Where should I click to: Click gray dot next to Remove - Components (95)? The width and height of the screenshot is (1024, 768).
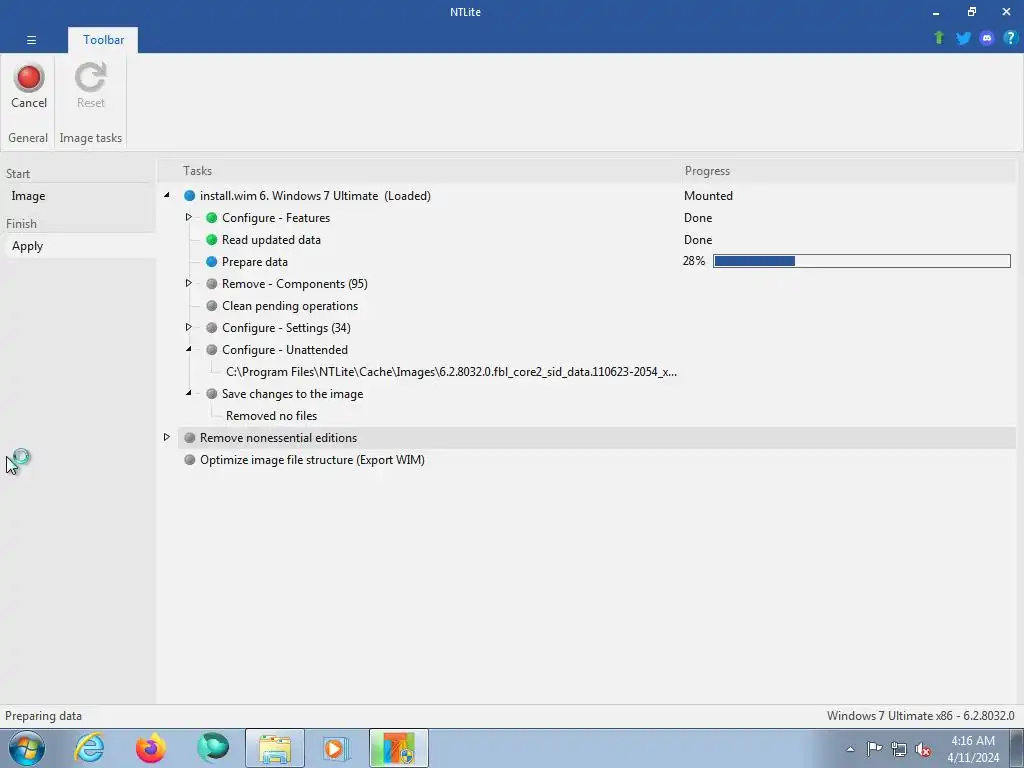click(212, 283)
